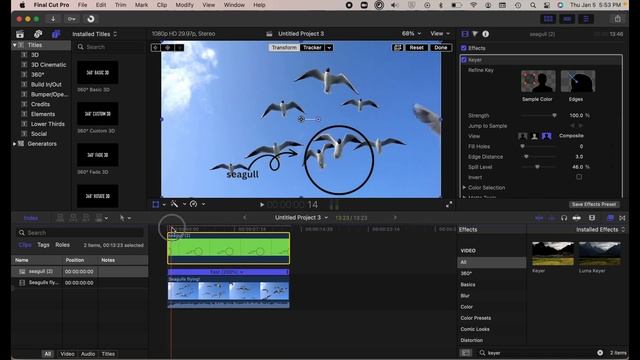Open the Installed Effects dropdown
Viewport: 640px width, 360px height.
tap(600, 230)
